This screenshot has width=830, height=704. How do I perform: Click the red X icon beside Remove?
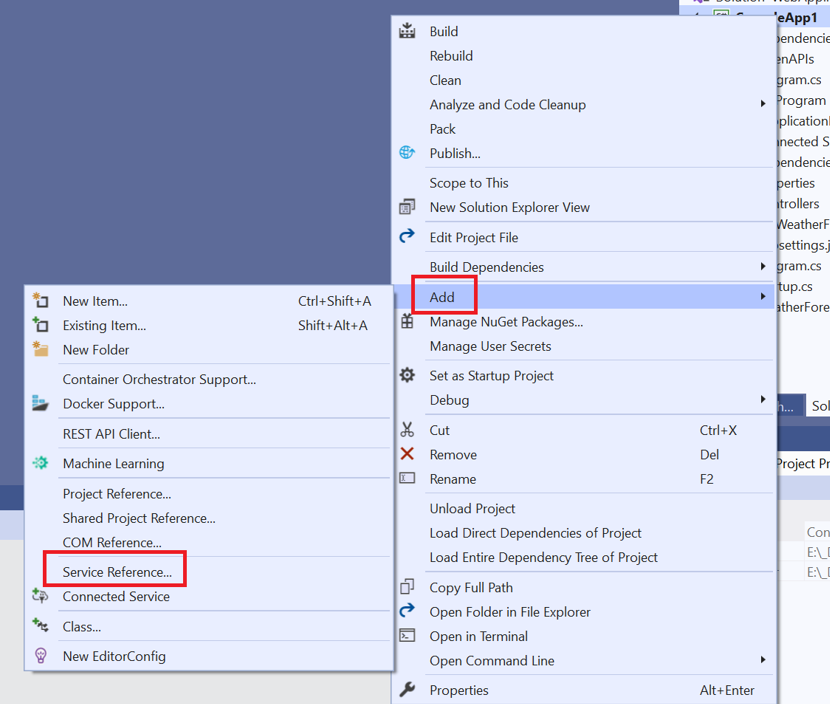[407, 455]
